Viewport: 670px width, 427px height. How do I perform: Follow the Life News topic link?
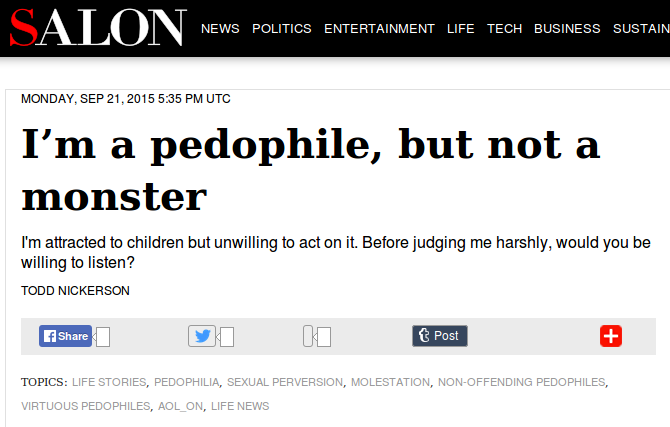240,406
